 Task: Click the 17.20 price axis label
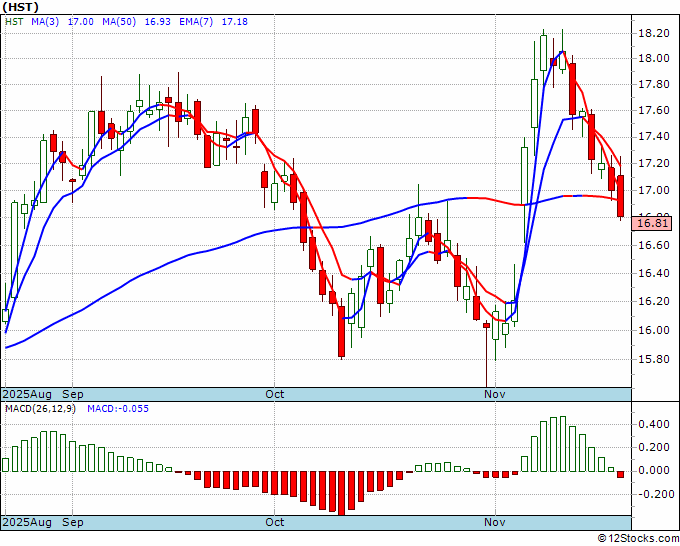coord(654,163)
